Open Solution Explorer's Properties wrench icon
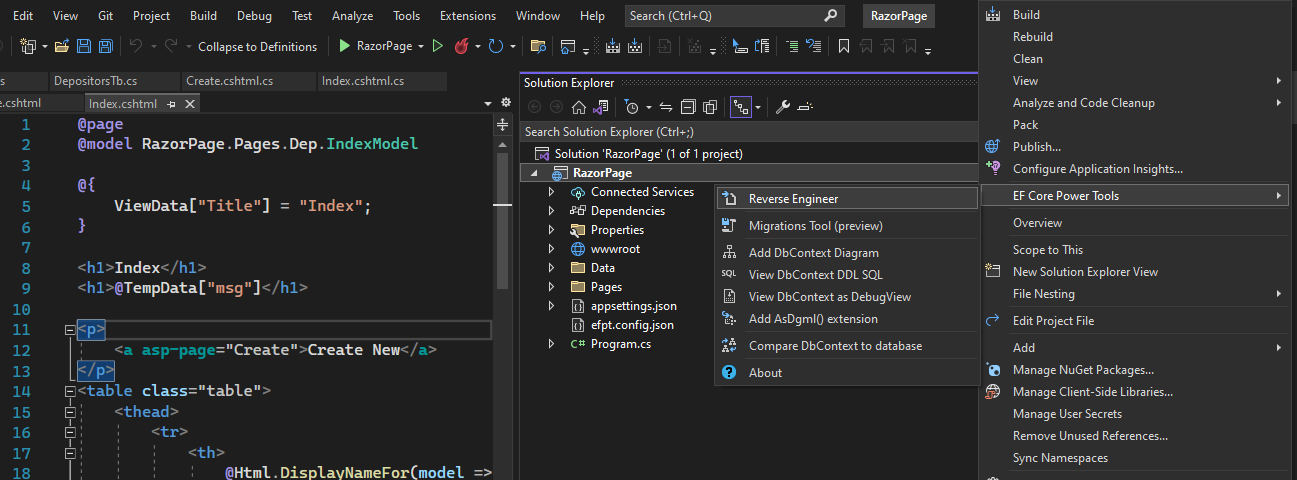Image resolution: width=1297 pixels, height=480 pixels. (x=783, y=107)
